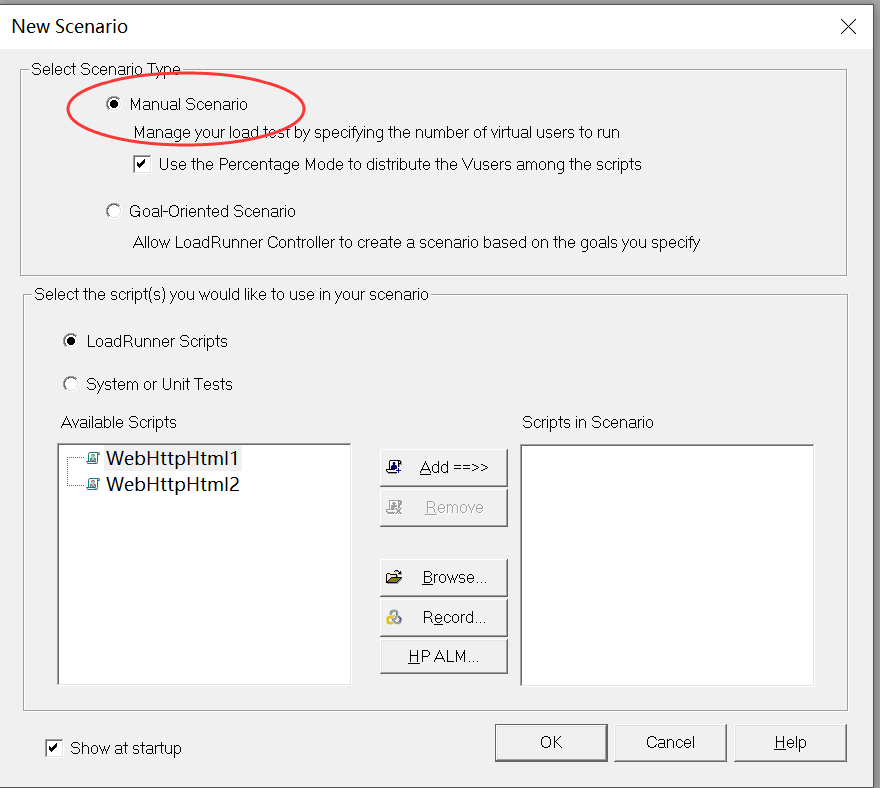Click the Browse folder icon
The width and height of the screenshot is (880, 788).
394,577
